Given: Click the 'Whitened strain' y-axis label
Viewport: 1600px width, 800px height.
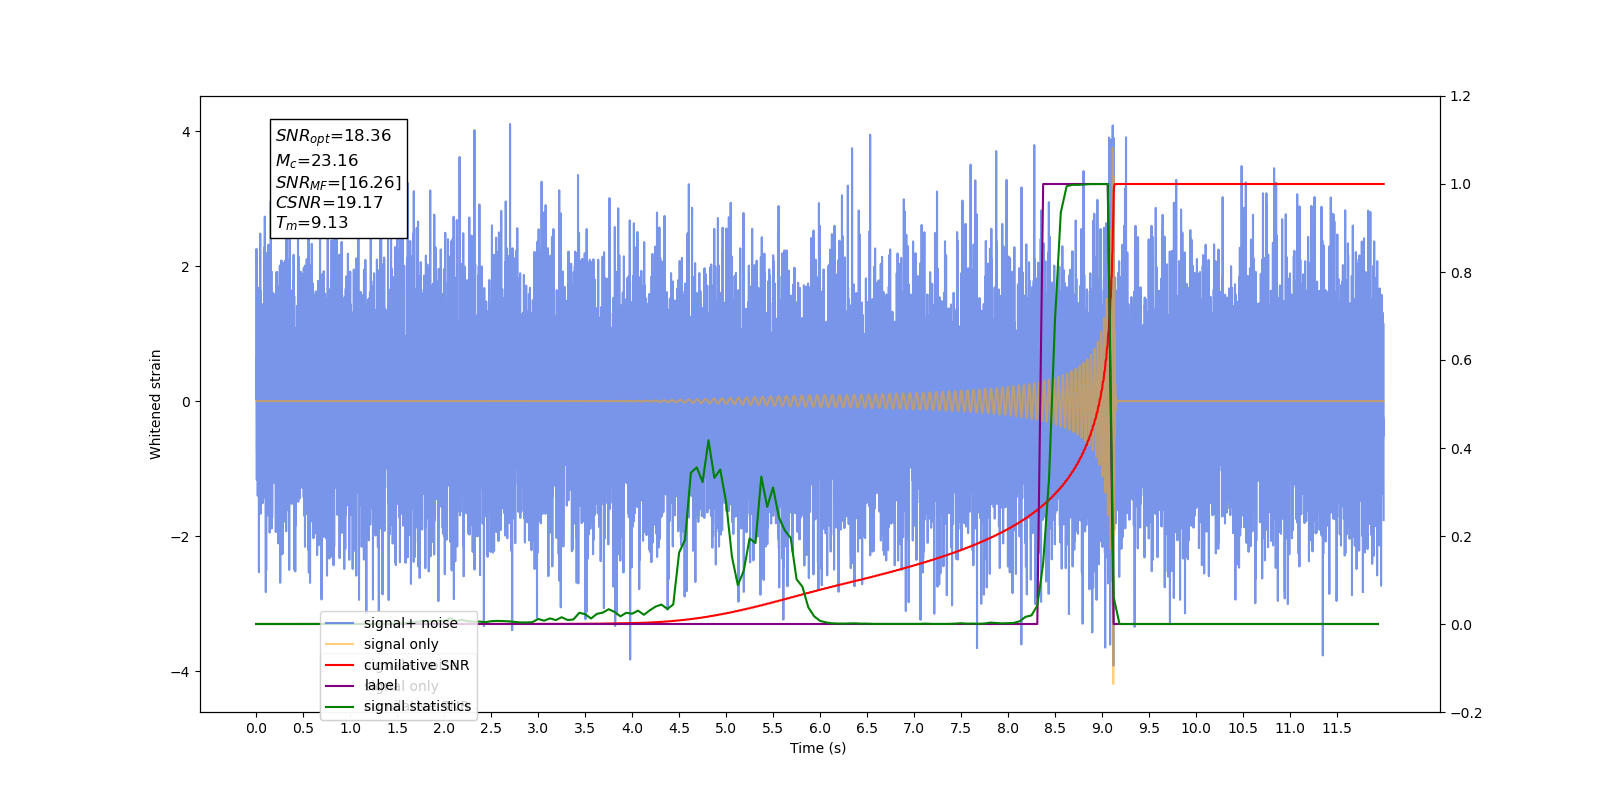Looking at the screenshot, I should tap(156, 404).
